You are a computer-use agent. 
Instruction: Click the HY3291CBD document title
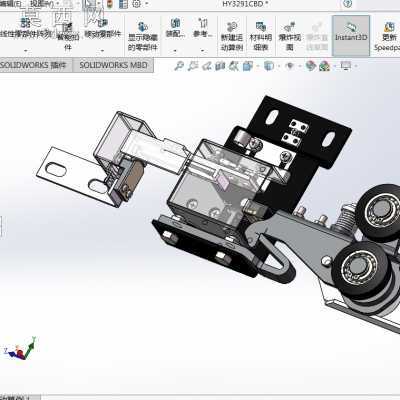pos(245,4)
